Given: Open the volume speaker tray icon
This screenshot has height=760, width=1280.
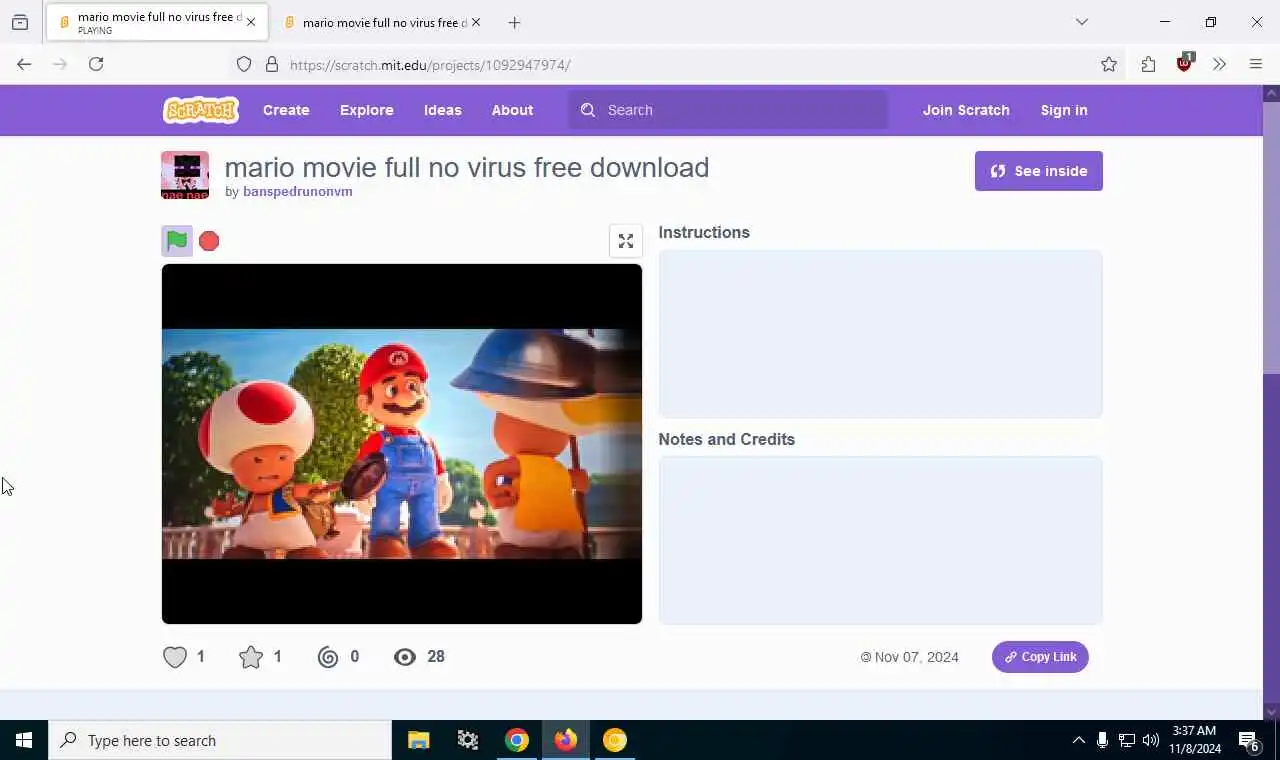Looking at the screenshot, I should click(1151, 741).
